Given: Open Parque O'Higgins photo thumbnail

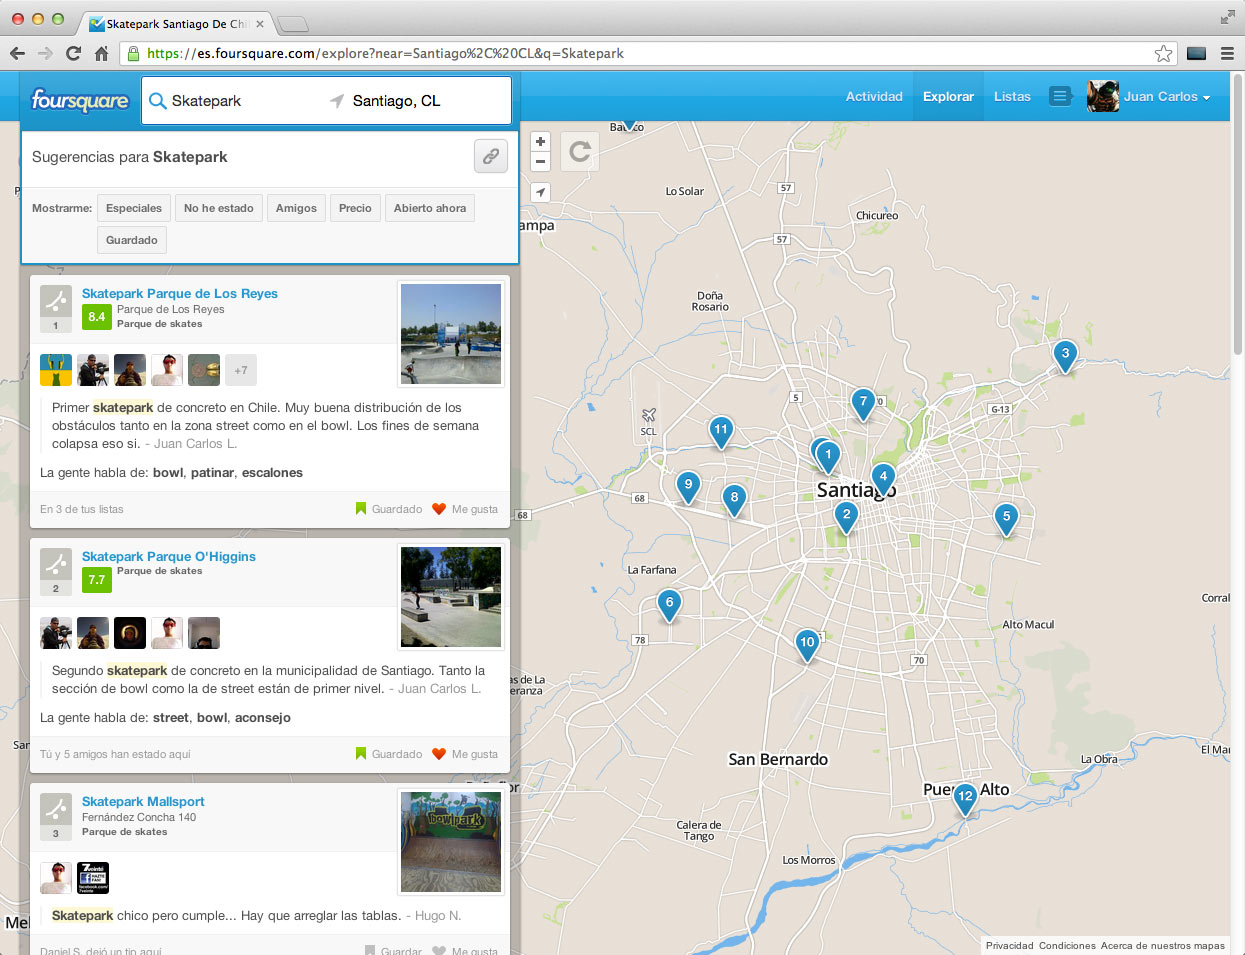Looking at the screenshot, I should [x=451, y=597].
